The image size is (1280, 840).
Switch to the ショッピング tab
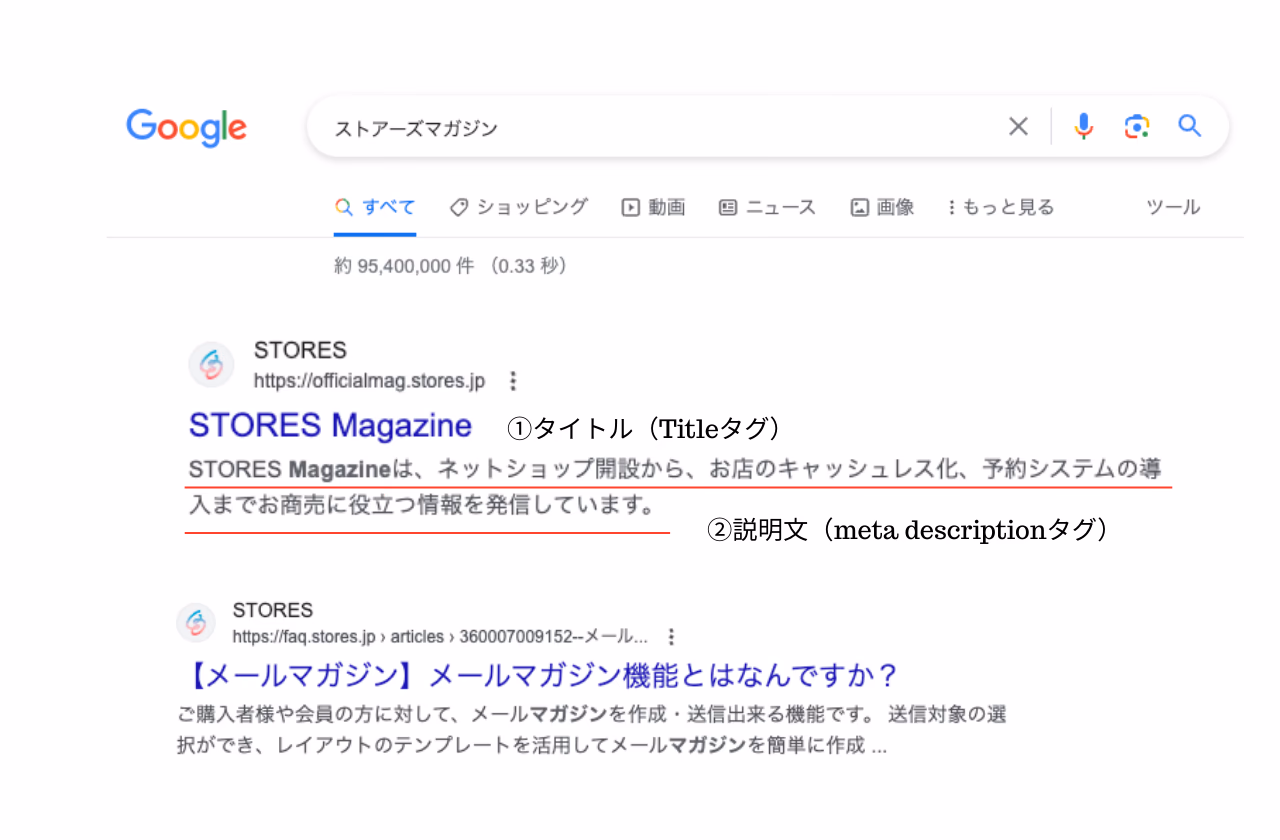(x=518, y=208)
